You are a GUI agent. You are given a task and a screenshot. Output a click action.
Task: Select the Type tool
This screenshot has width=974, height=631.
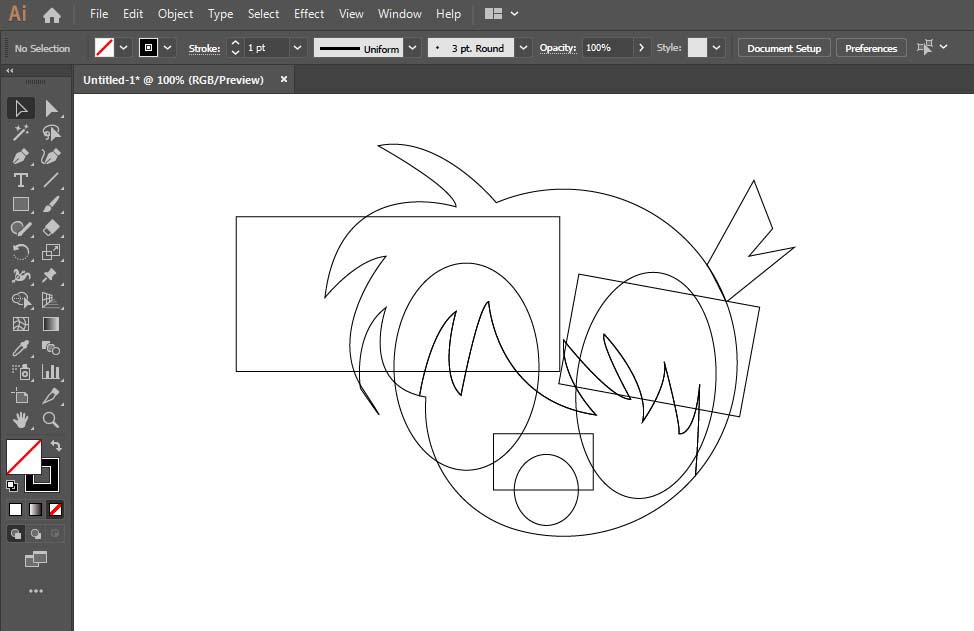(20, 180)
